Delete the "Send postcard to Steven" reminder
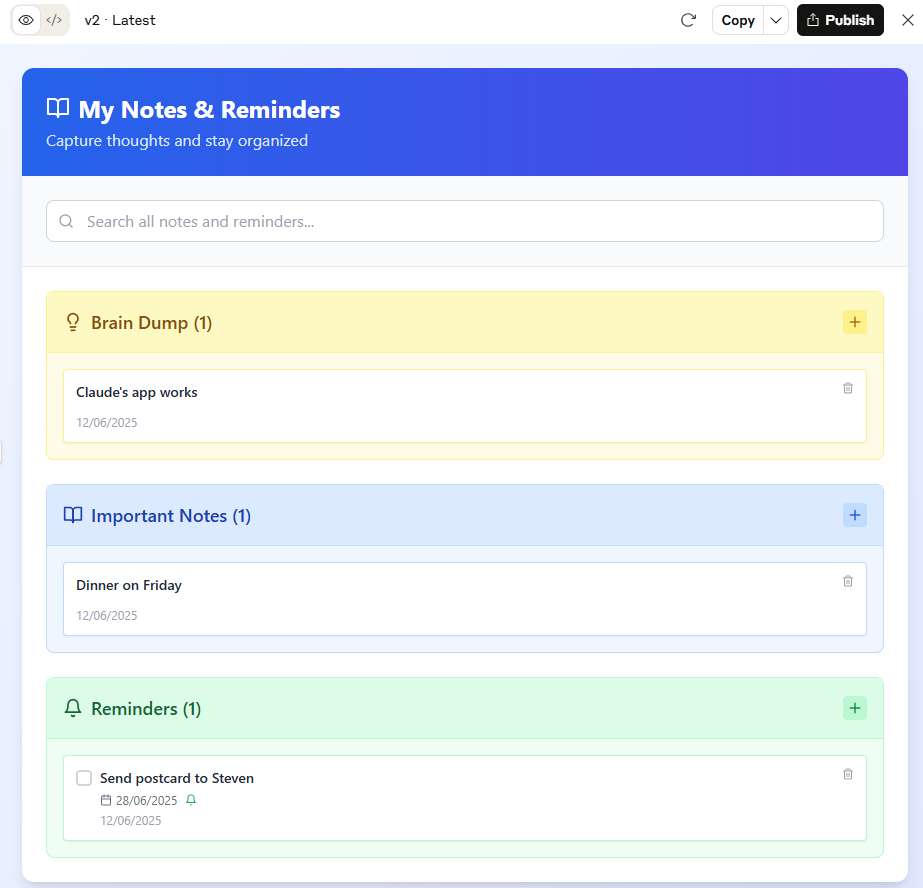This screenshot has height=888, width=923. click(848, 774)
